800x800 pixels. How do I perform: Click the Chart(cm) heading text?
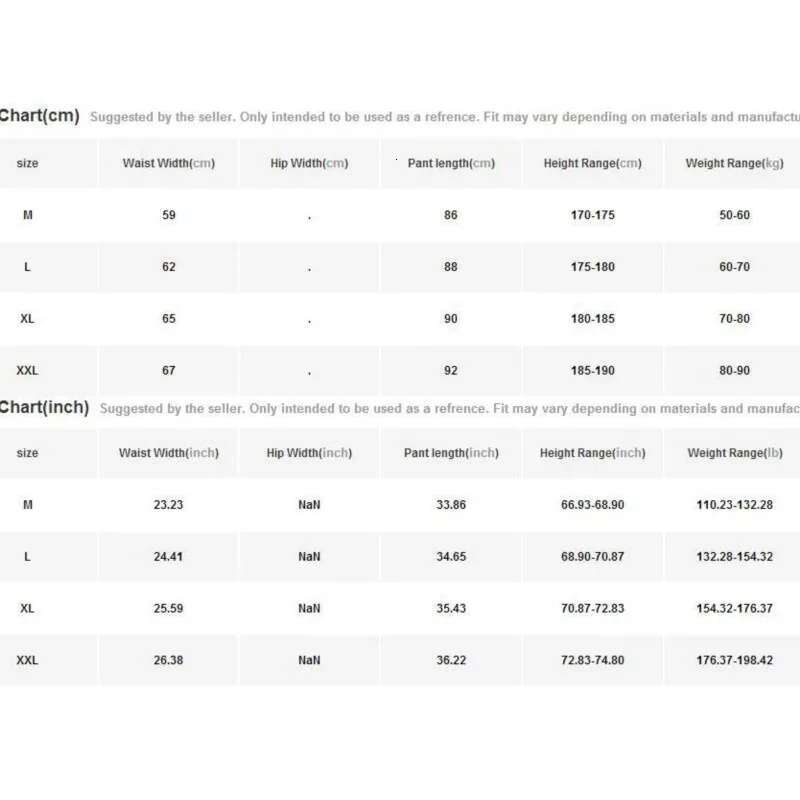(x=38, y=116)
